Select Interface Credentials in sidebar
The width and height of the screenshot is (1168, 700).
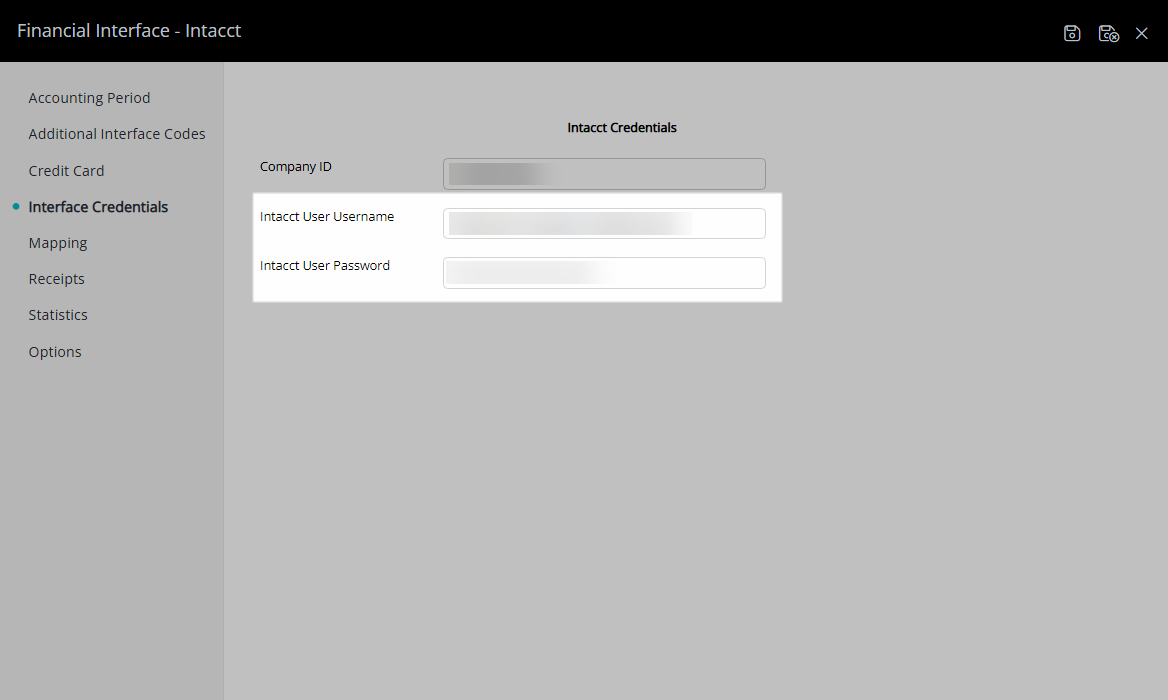tap(98, 207)
